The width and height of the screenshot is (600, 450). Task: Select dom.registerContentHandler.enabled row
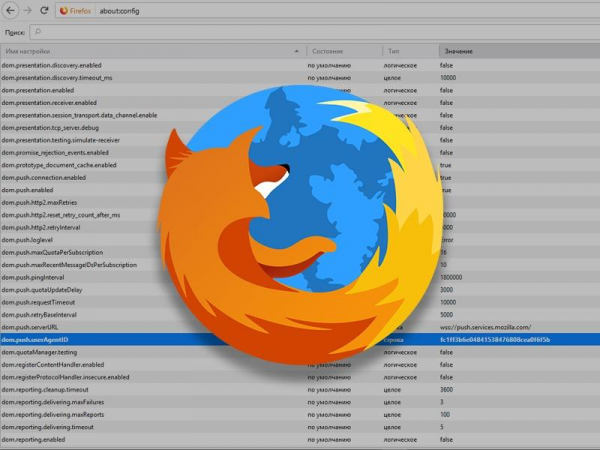pos(300,365)
